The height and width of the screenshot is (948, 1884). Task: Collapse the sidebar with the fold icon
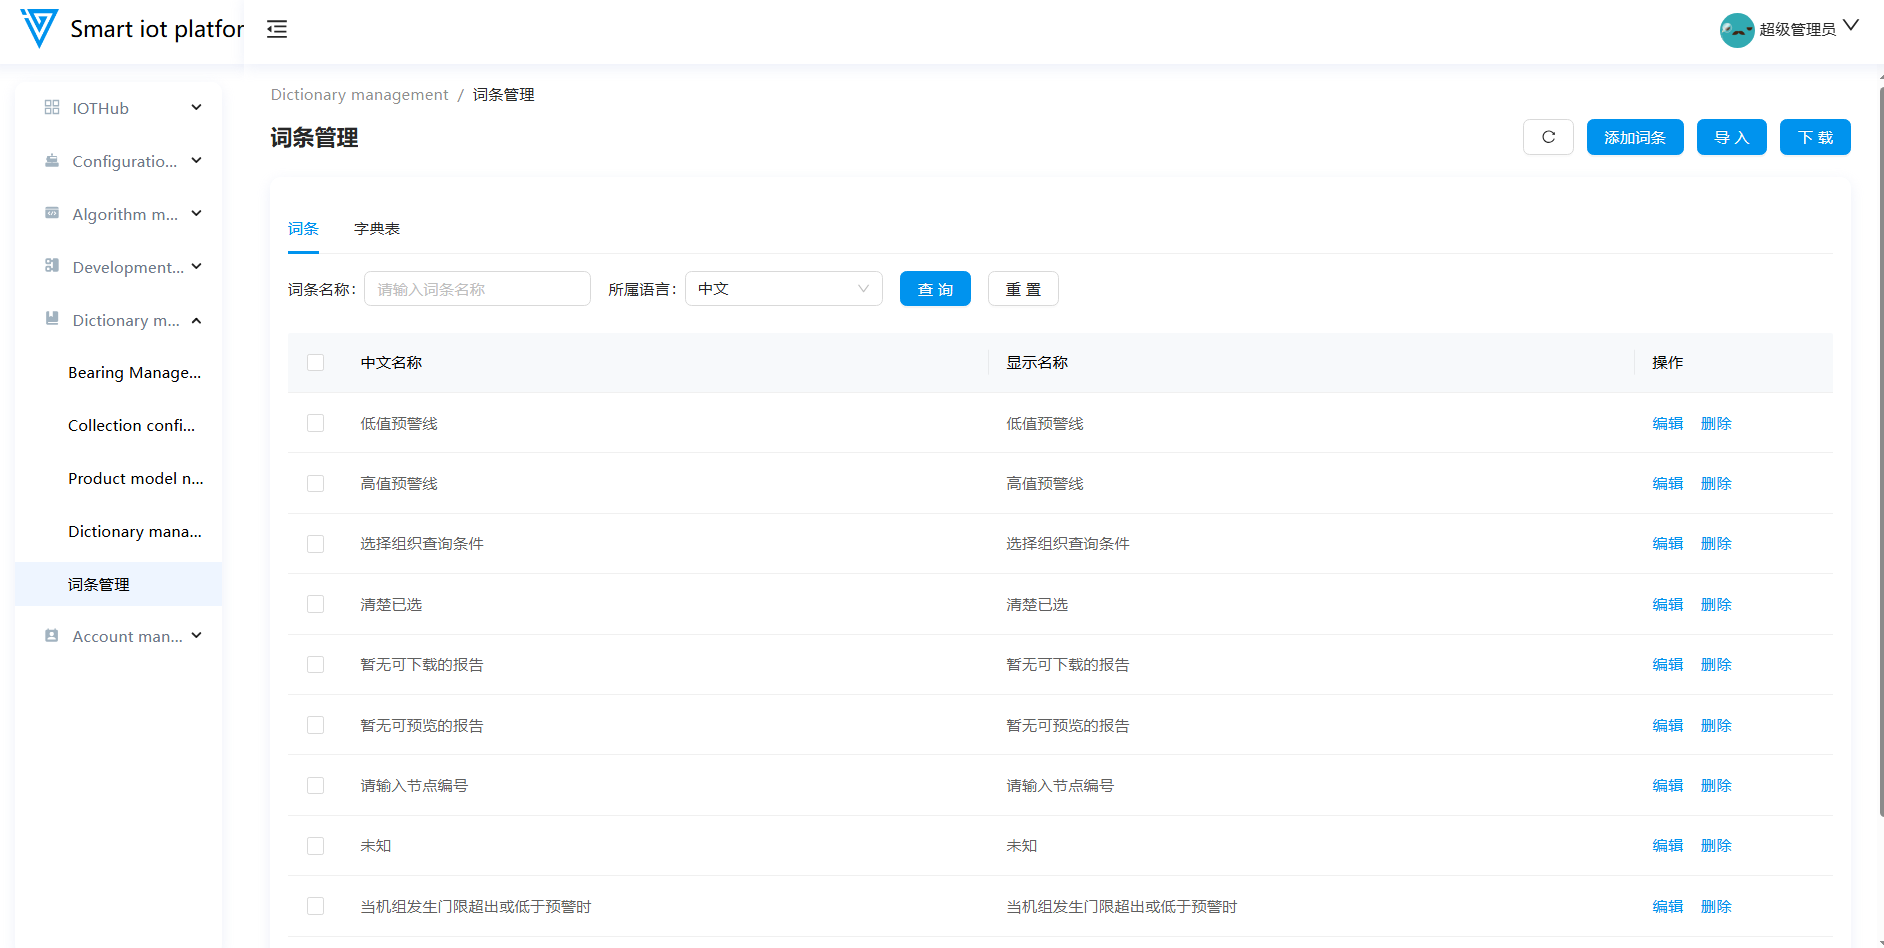tap(277, 29)
